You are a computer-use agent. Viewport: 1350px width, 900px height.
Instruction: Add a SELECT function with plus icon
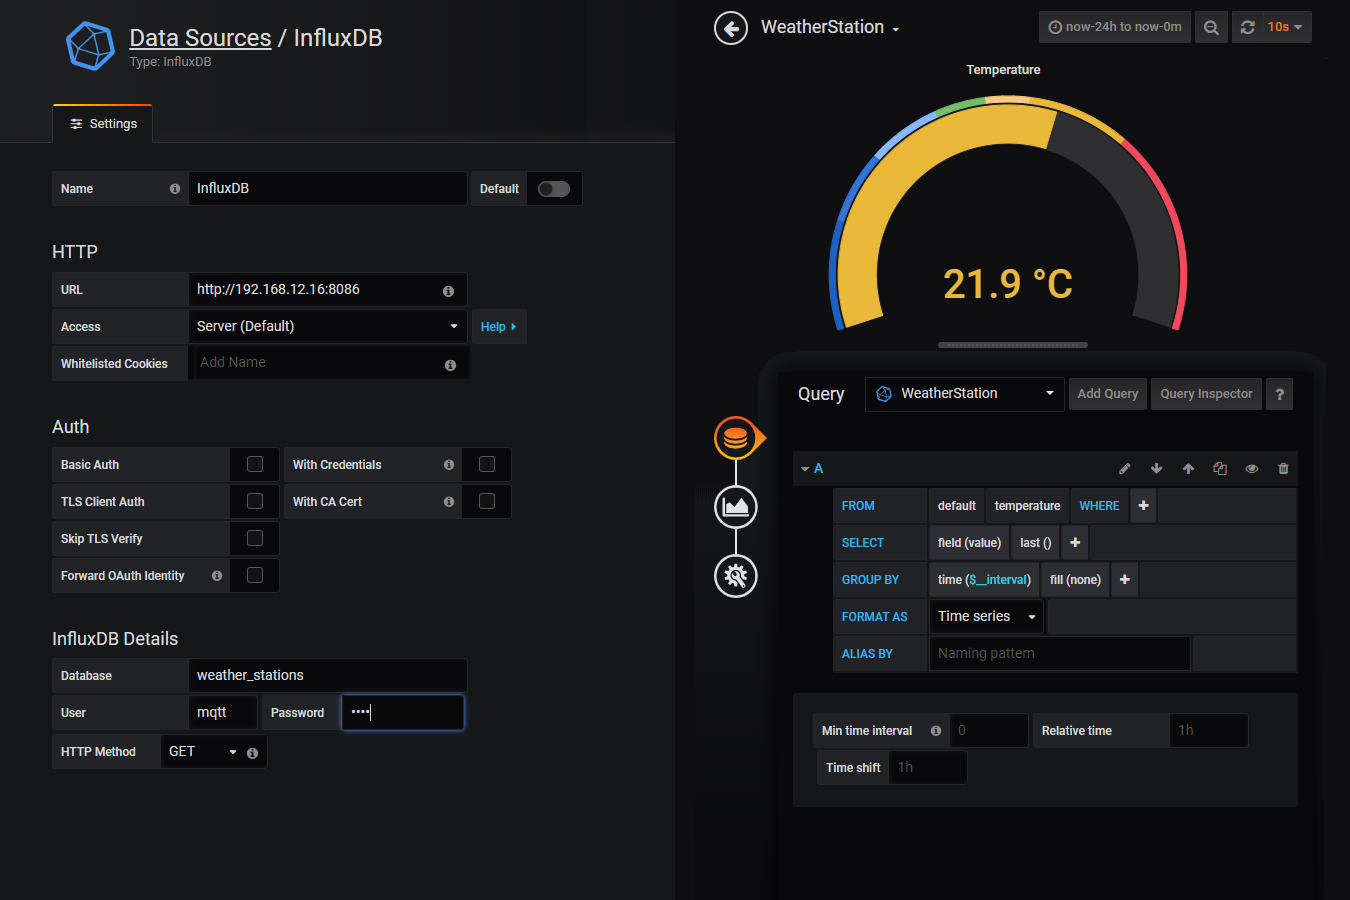[1075, 543]
